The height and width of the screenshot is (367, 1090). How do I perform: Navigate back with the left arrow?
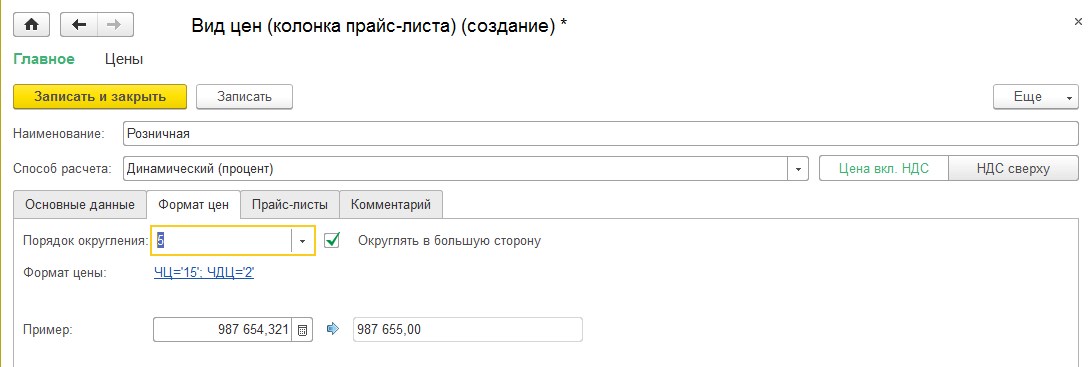(x=79, y=24)
